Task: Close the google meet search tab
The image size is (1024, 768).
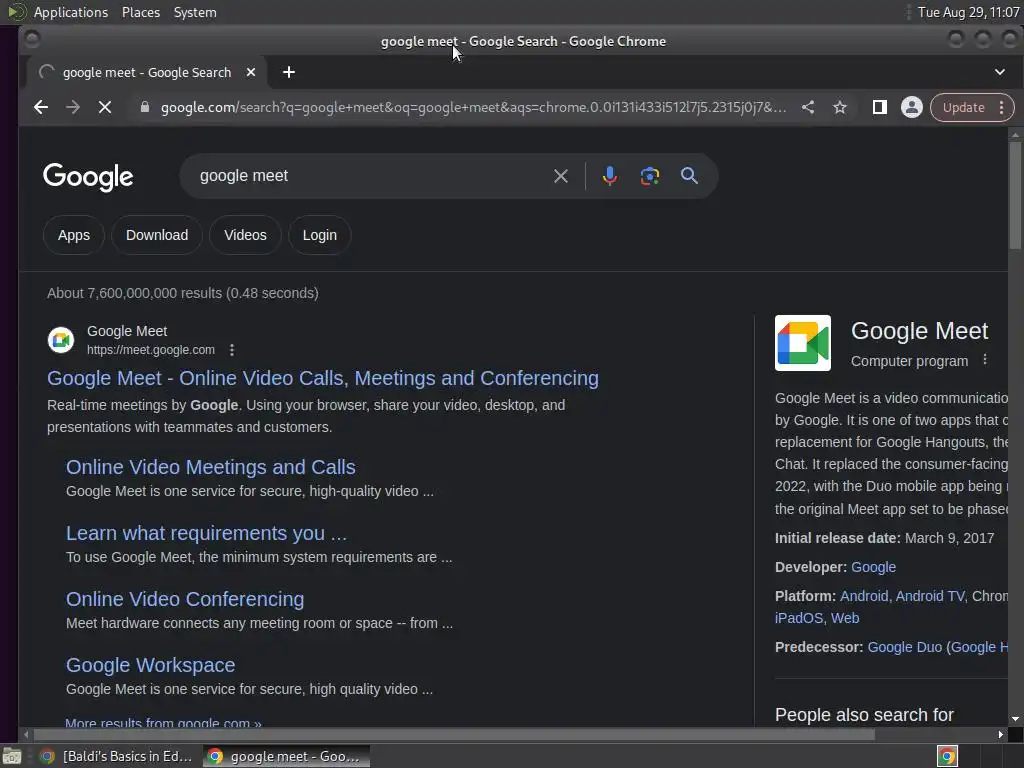Action: click(251, 72)
